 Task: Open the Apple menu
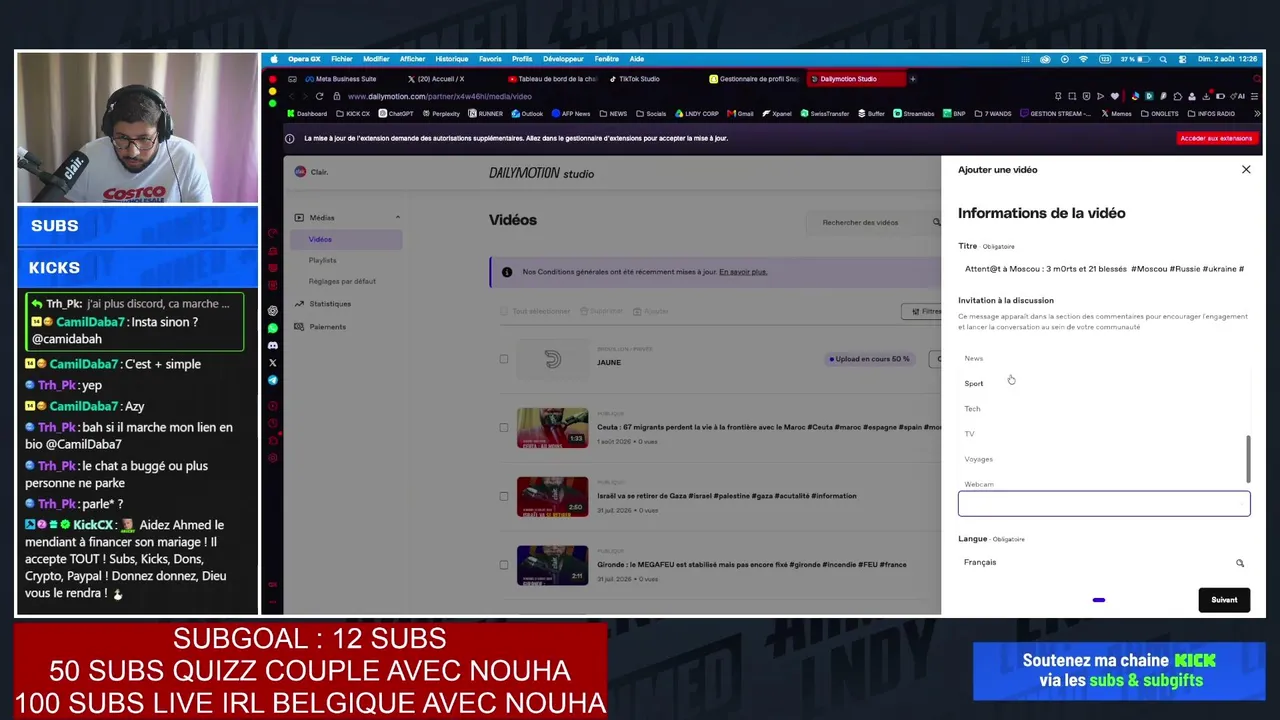click(274, 59)
